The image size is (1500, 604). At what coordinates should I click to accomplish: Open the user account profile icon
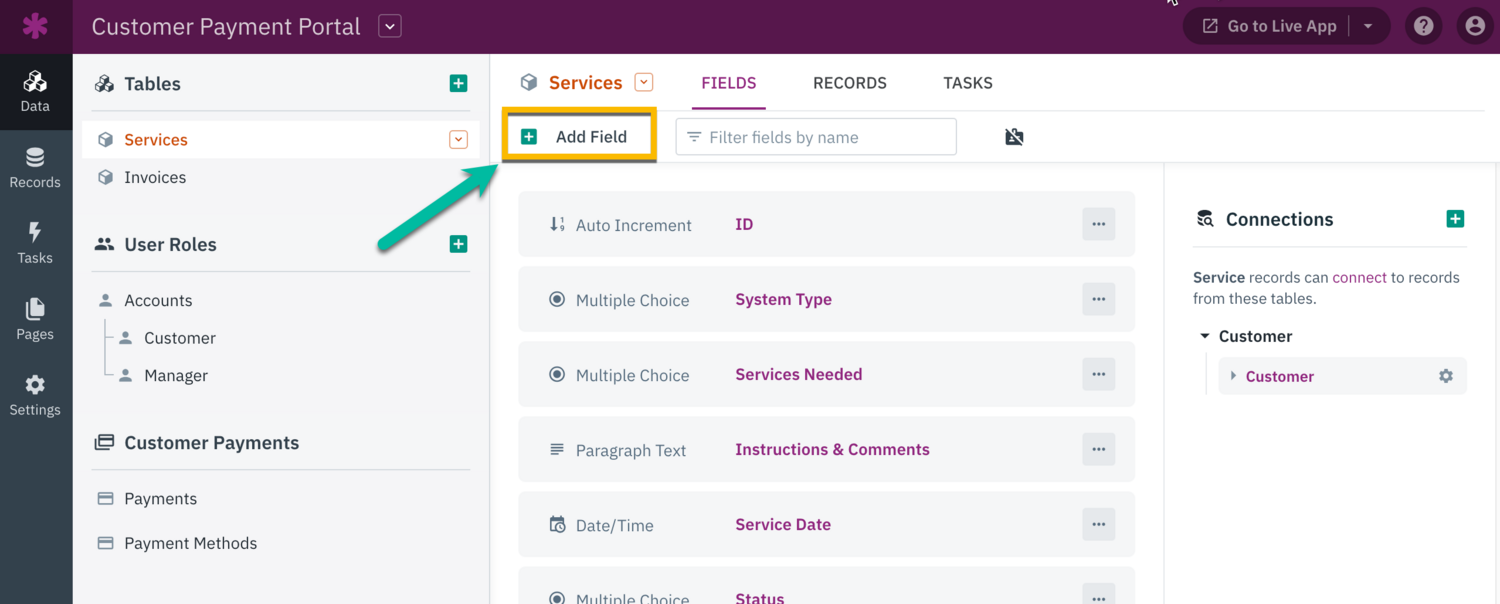[x=1475, y=26]
